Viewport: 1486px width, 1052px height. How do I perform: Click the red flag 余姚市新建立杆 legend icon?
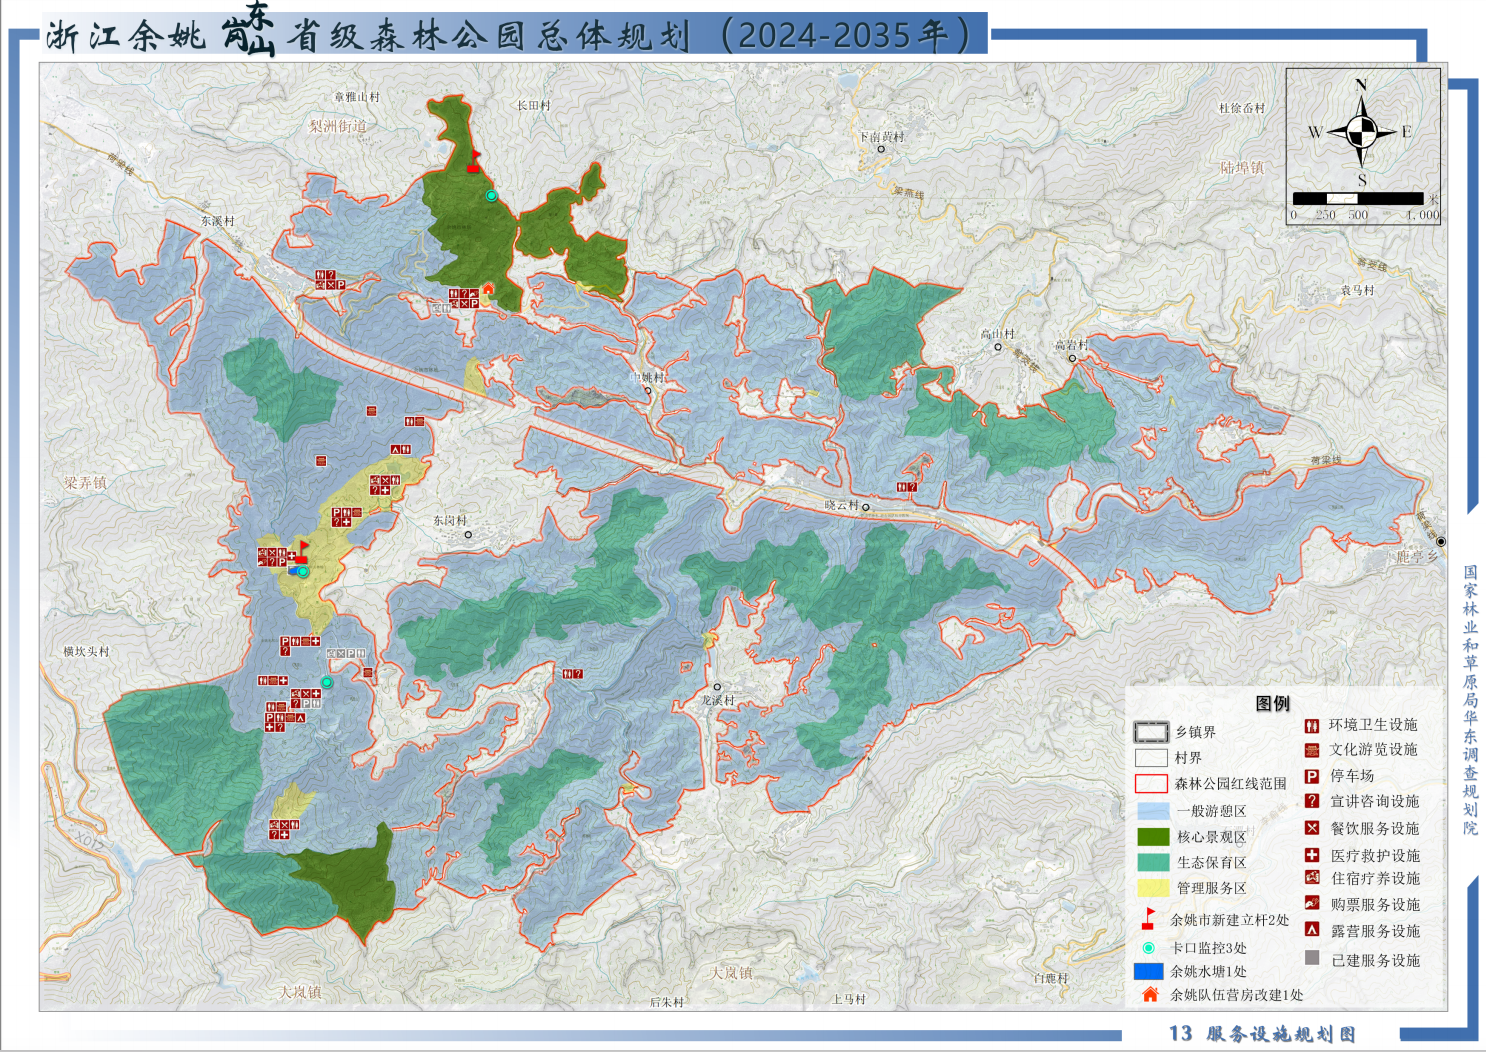1149,918
